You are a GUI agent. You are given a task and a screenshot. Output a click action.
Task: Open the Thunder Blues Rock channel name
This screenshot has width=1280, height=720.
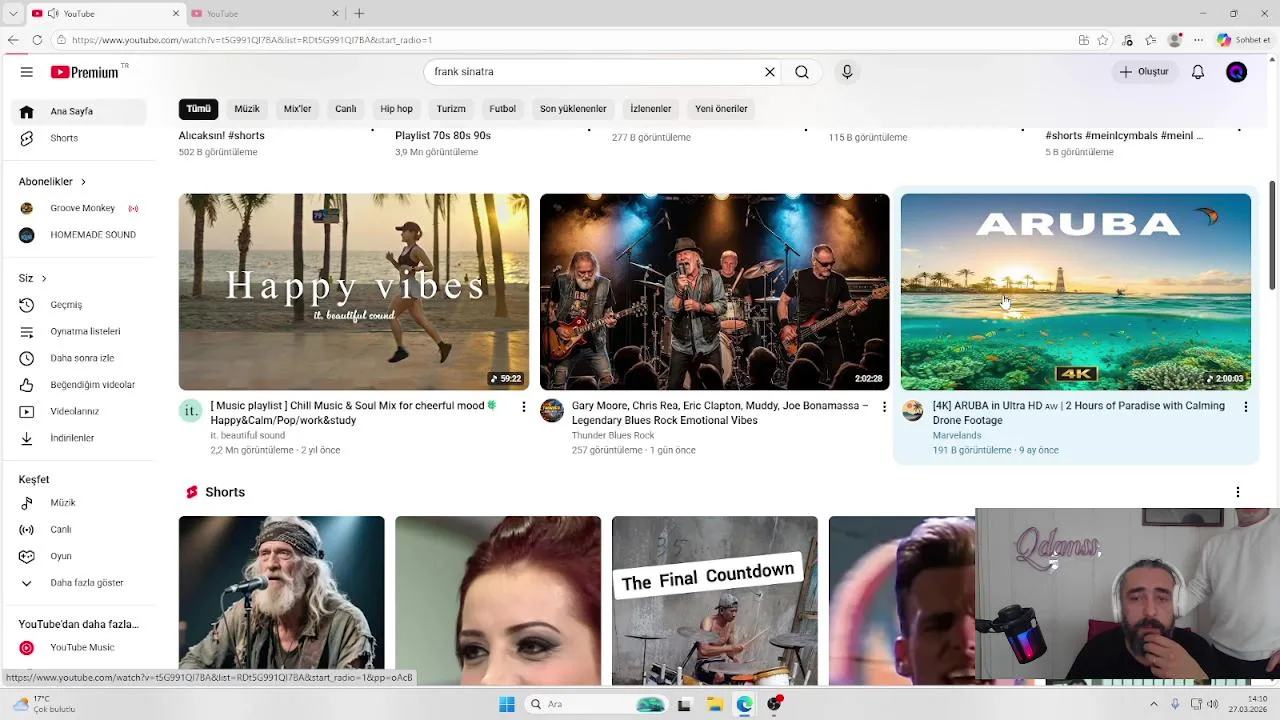pos(613,435)
